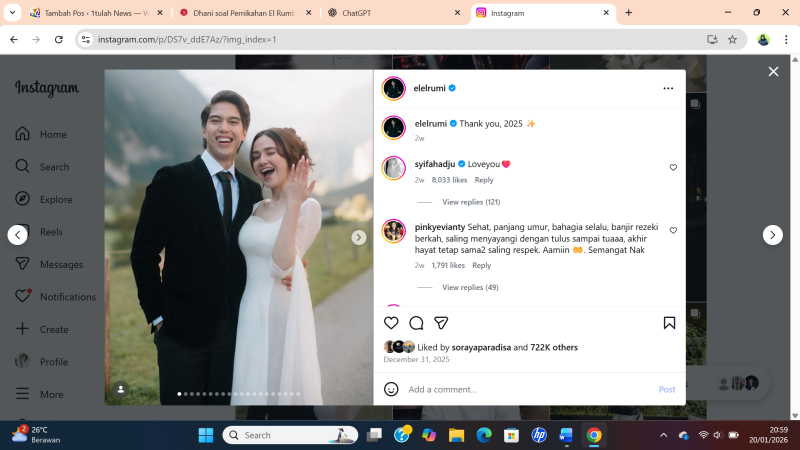Close the post overlay with X
Screen dimensions: 800x450
[x=773, y=71]
